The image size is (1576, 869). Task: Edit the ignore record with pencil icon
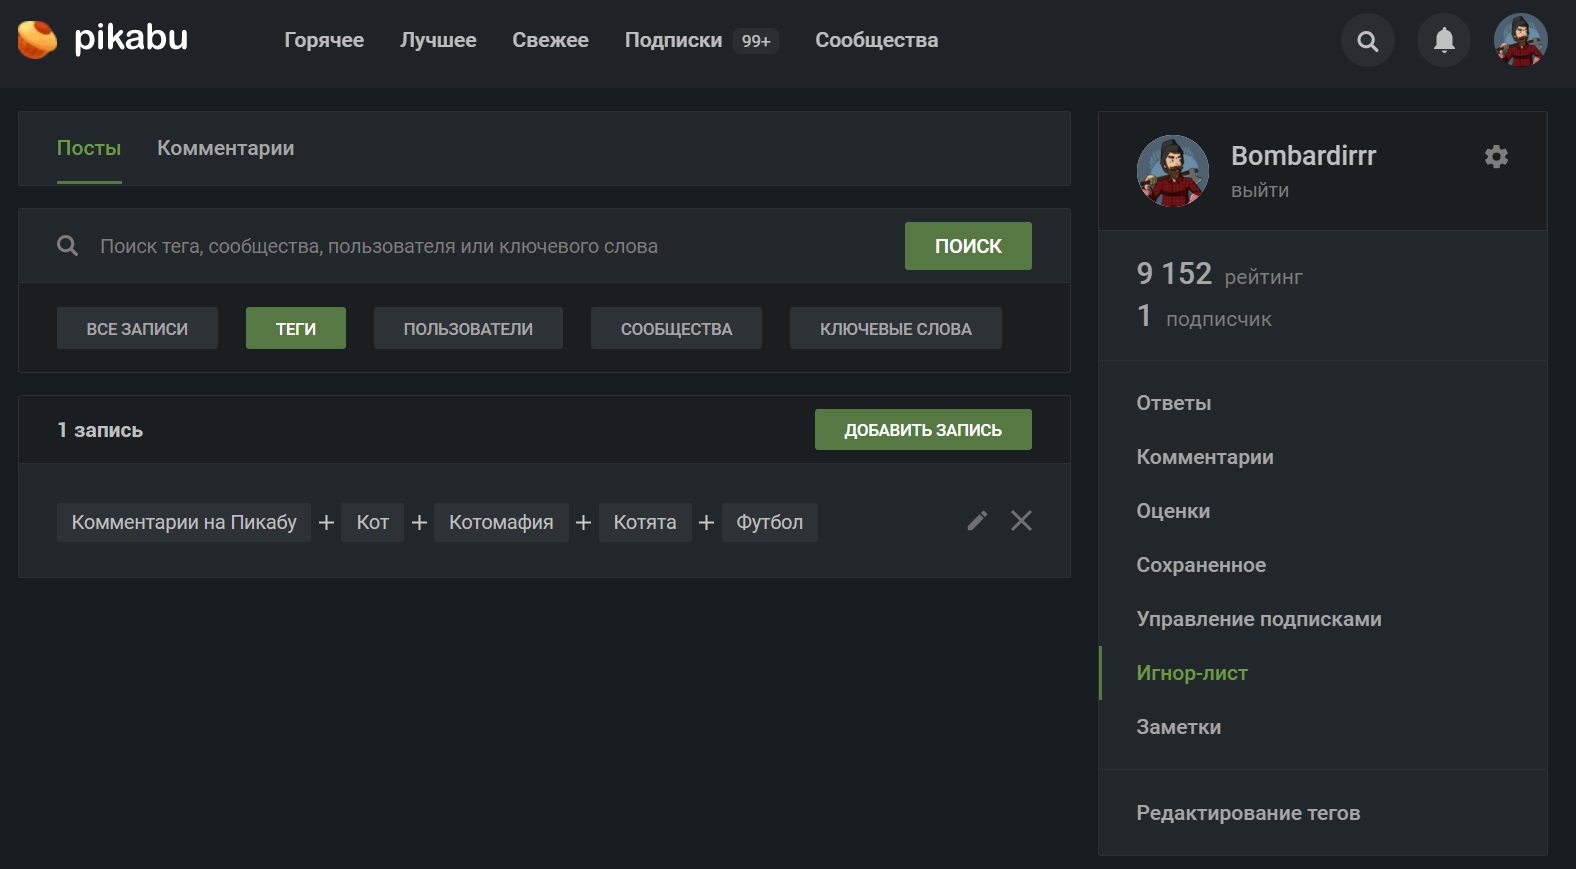point(977,521)
